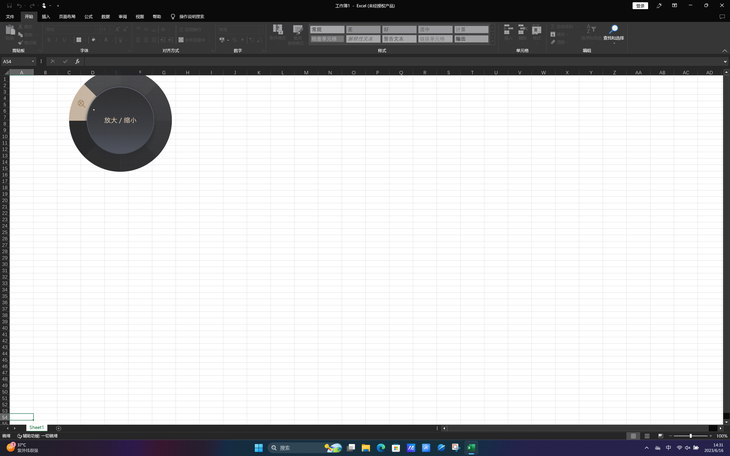
Task: Toggle bold formatting
Action: click(x=49, y=40)
